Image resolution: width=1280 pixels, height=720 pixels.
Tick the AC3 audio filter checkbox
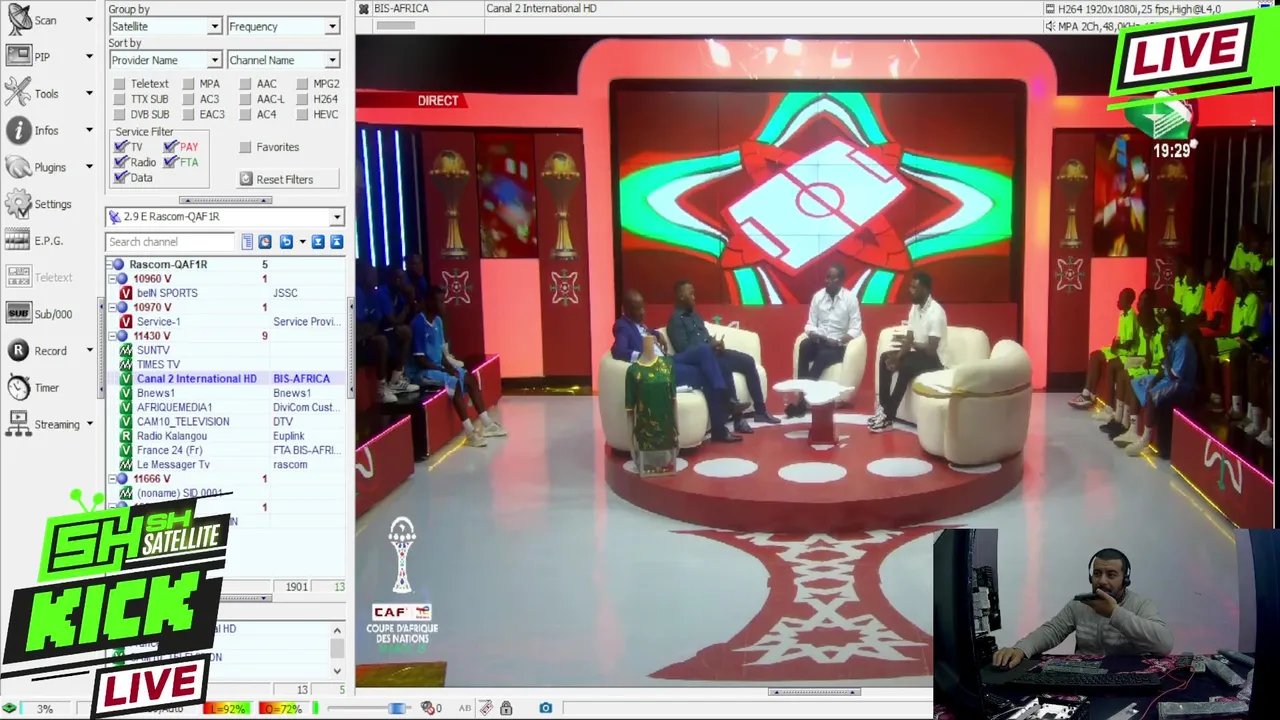(188, 99)
